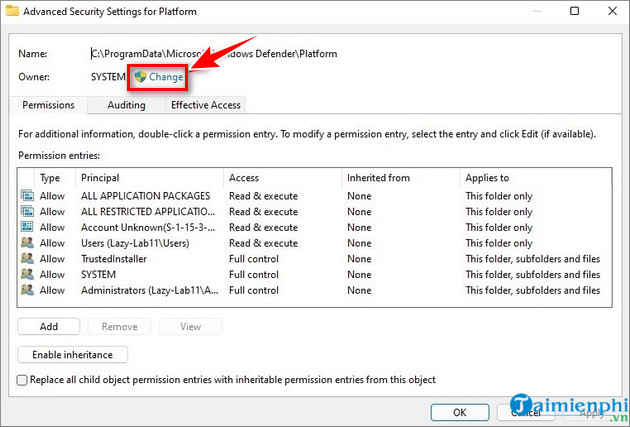The height and width of the screenshot is (427, 630).
Task: Click the ALL APPLICATION PACKAGES row icon
Action: 27,196
